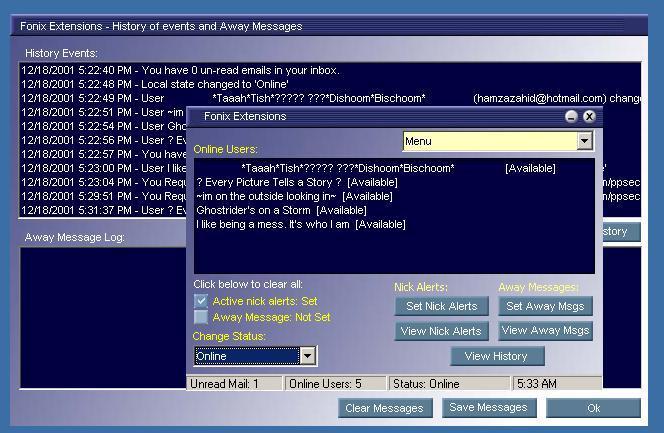Screen dimensions: 664x433
Task: Uncheck Active nick alerts checkbox
Action: click(x=201, y=301)
